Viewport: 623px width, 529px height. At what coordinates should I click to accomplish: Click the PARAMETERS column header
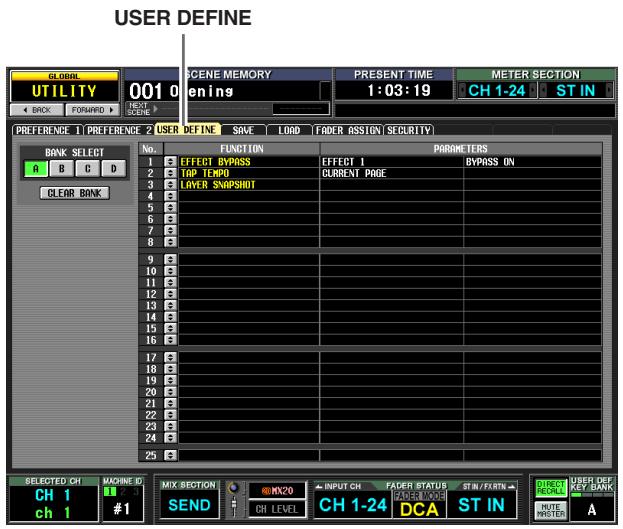(x=460, y=149)
